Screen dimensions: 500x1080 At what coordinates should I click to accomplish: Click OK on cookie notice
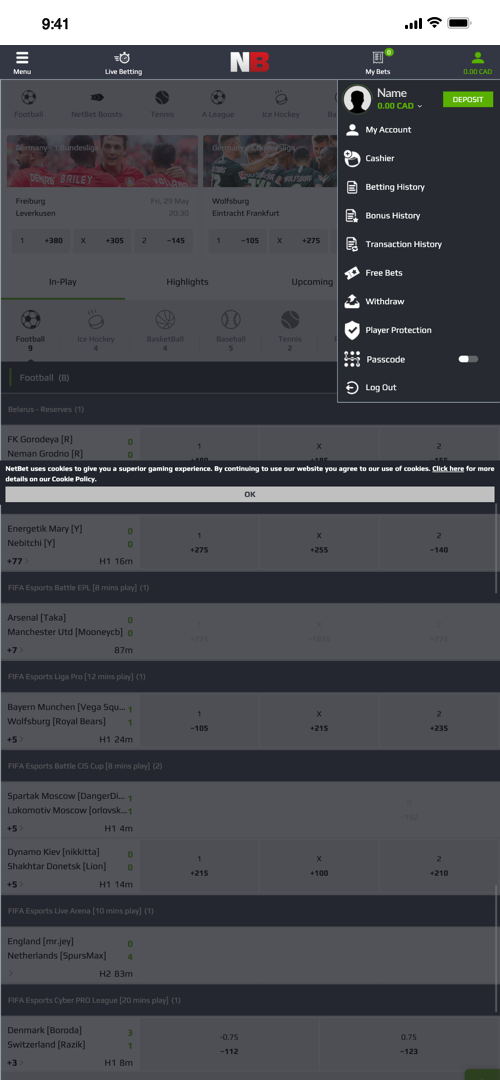(x=250, y=495)
